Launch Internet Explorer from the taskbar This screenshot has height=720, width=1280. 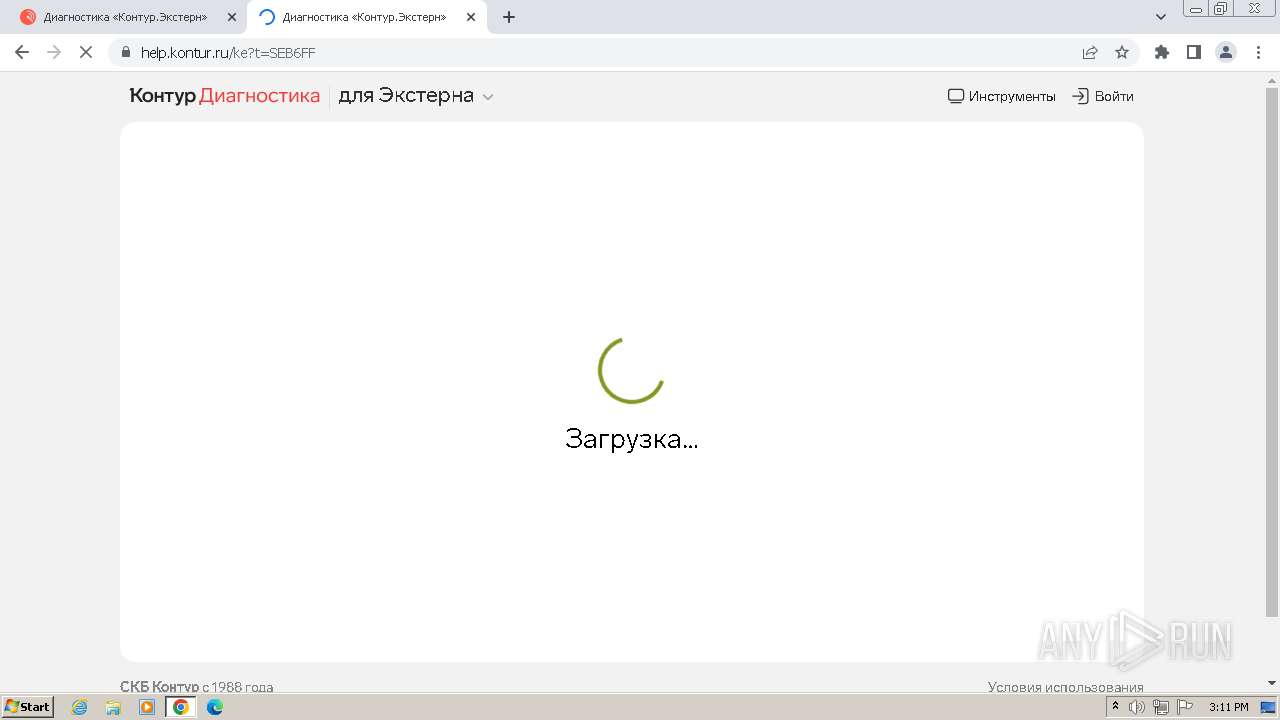click(x=80, y=707)
